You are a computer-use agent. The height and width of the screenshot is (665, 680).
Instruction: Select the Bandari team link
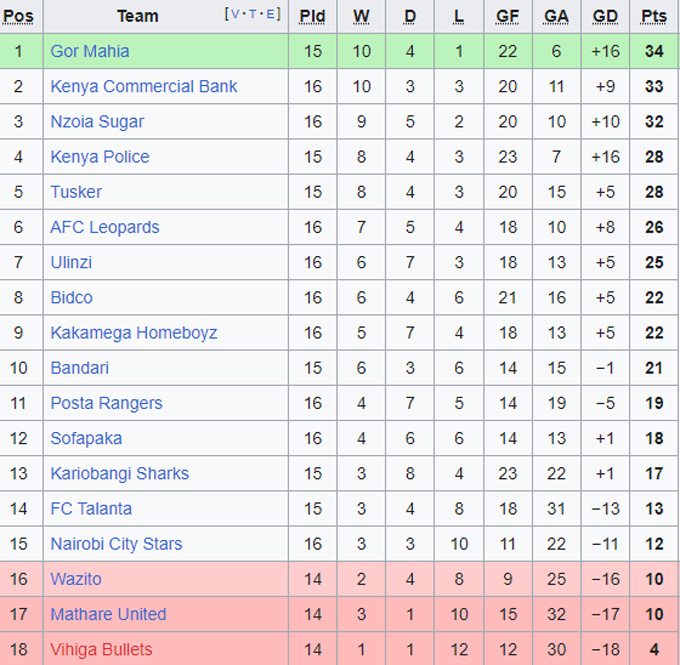[x=80, y=368]
